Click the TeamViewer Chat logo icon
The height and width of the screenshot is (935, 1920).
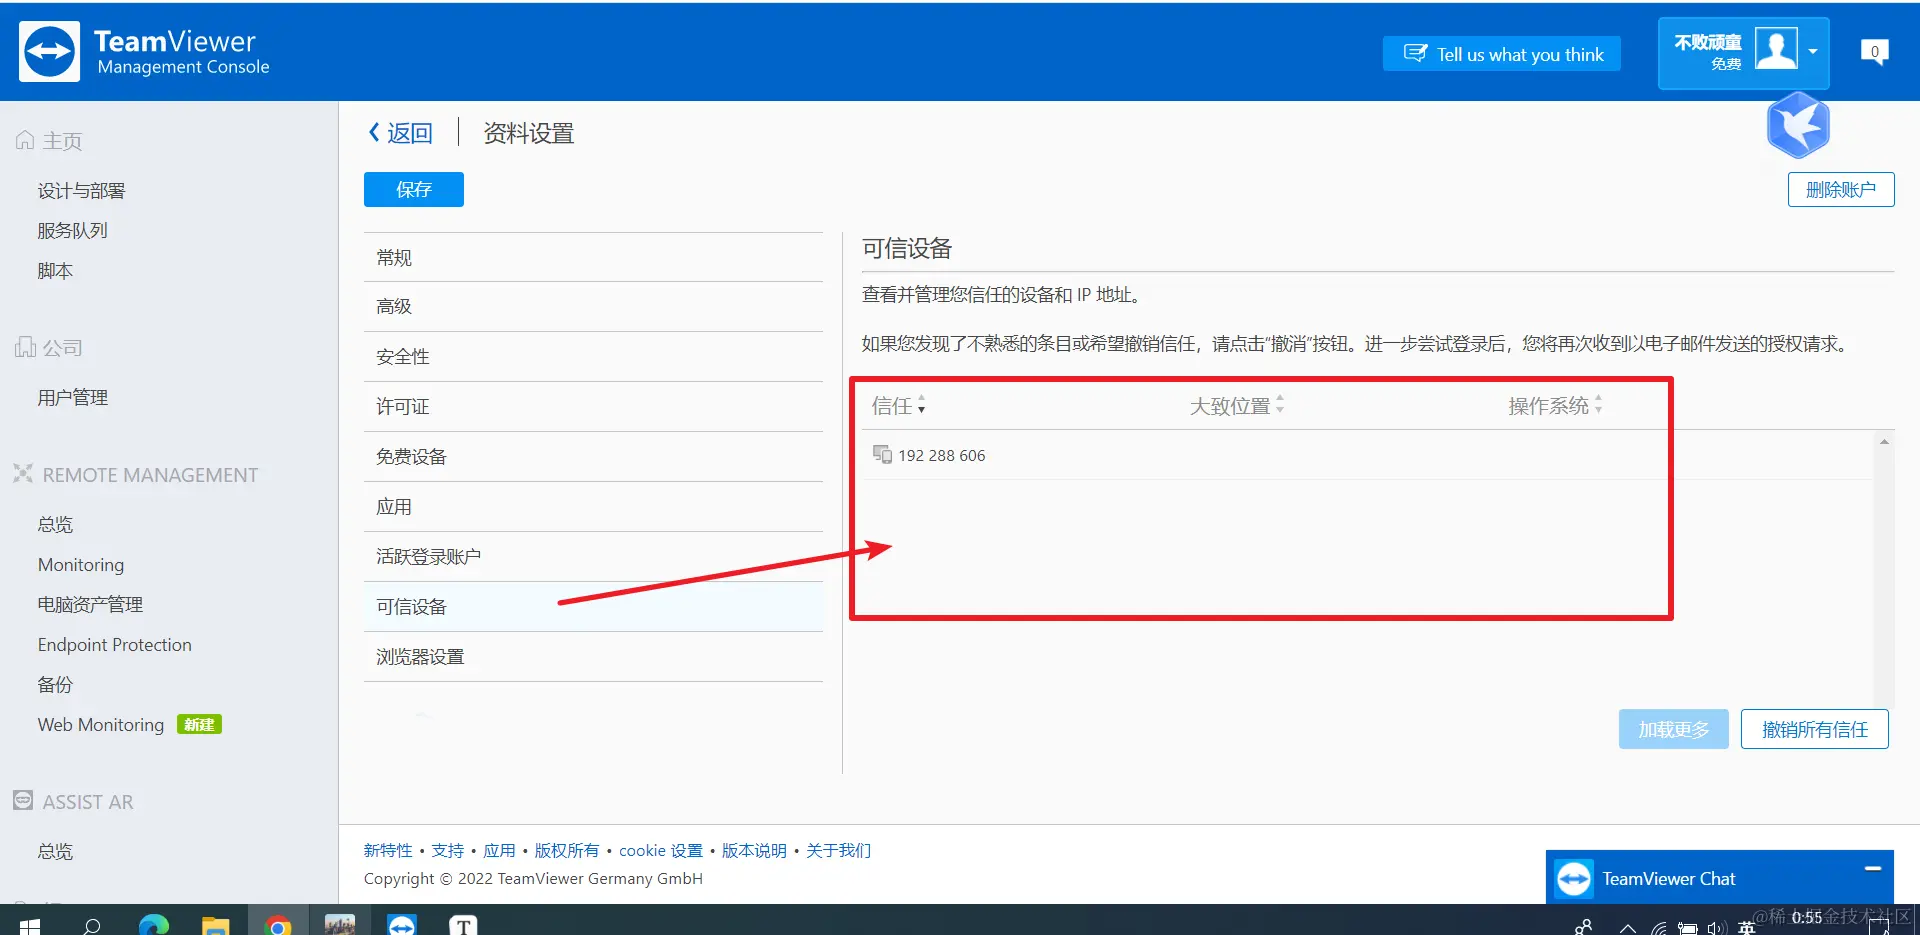[1574, 879]
